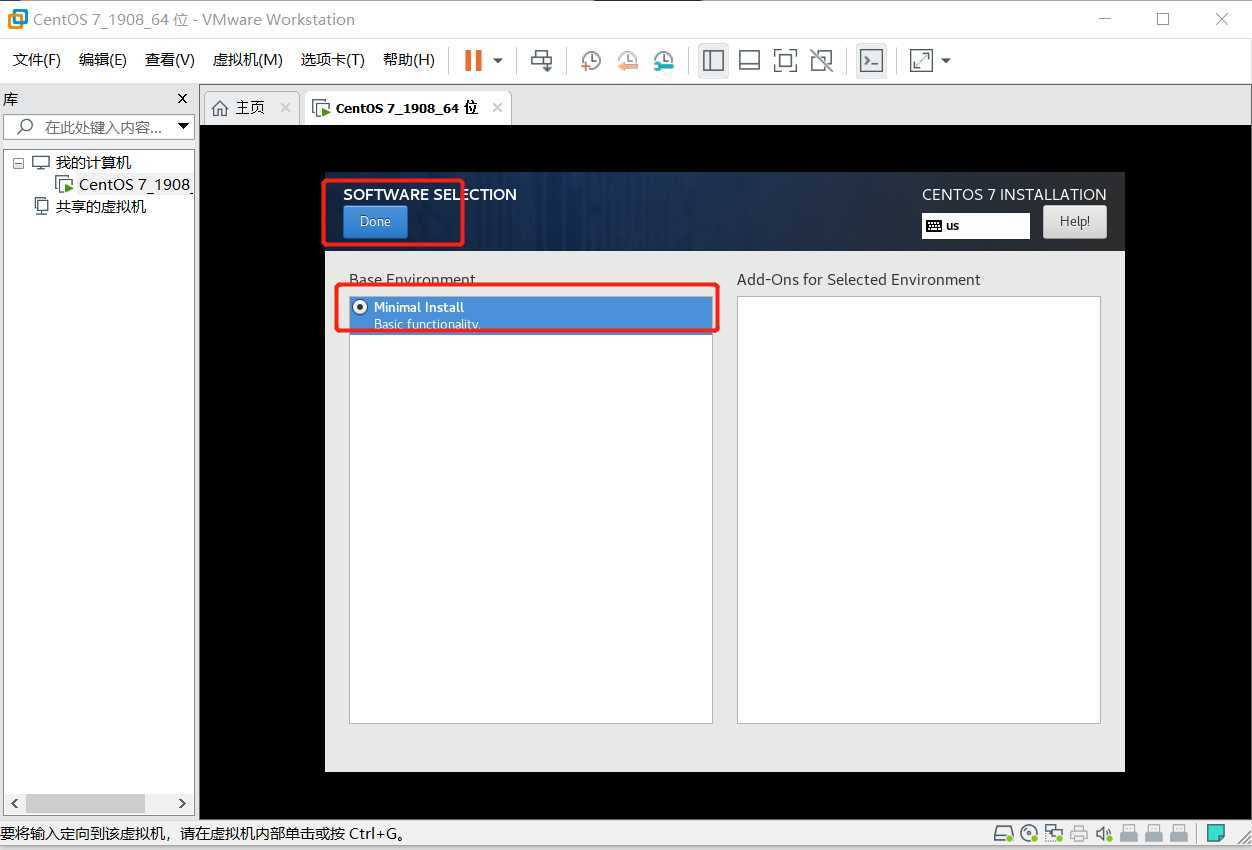Show the console view
Viewport: 1252px width, 850px height.
871,61
